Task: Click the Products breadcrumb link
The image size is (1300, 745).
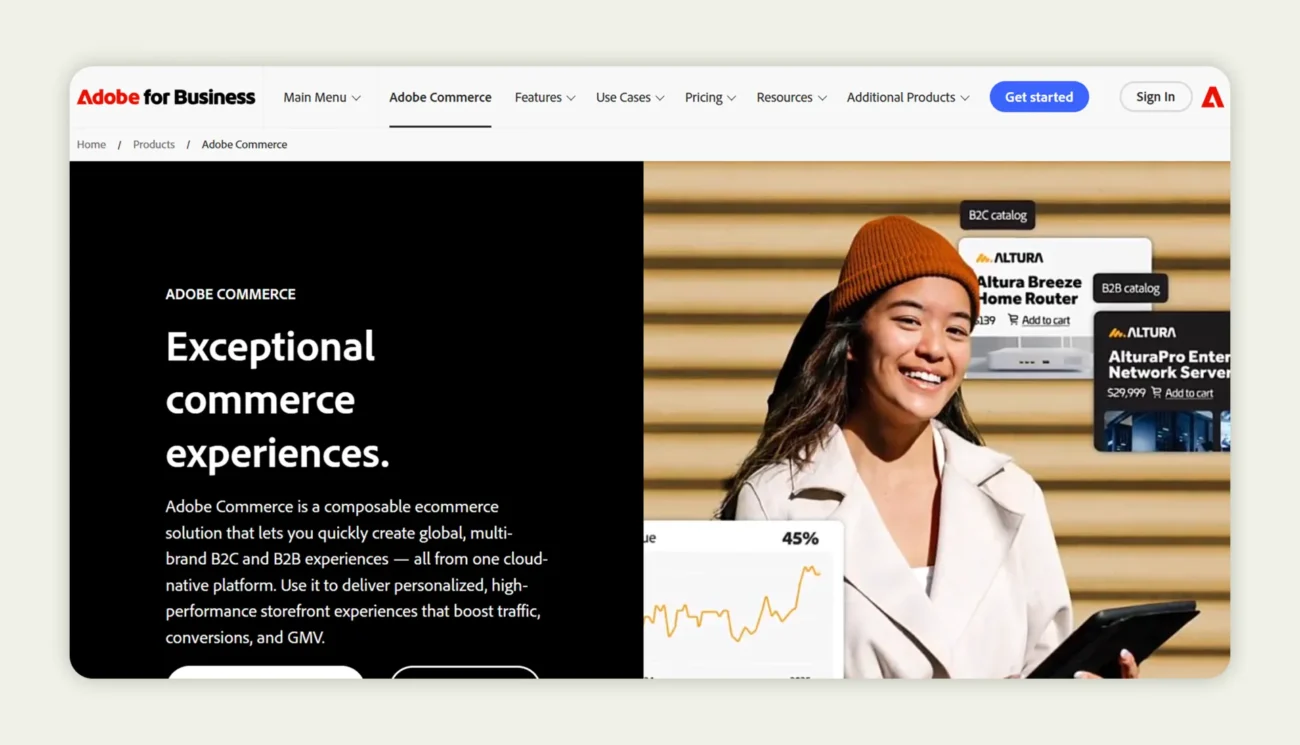Action: pyautogui.click(x=153, y=144)
